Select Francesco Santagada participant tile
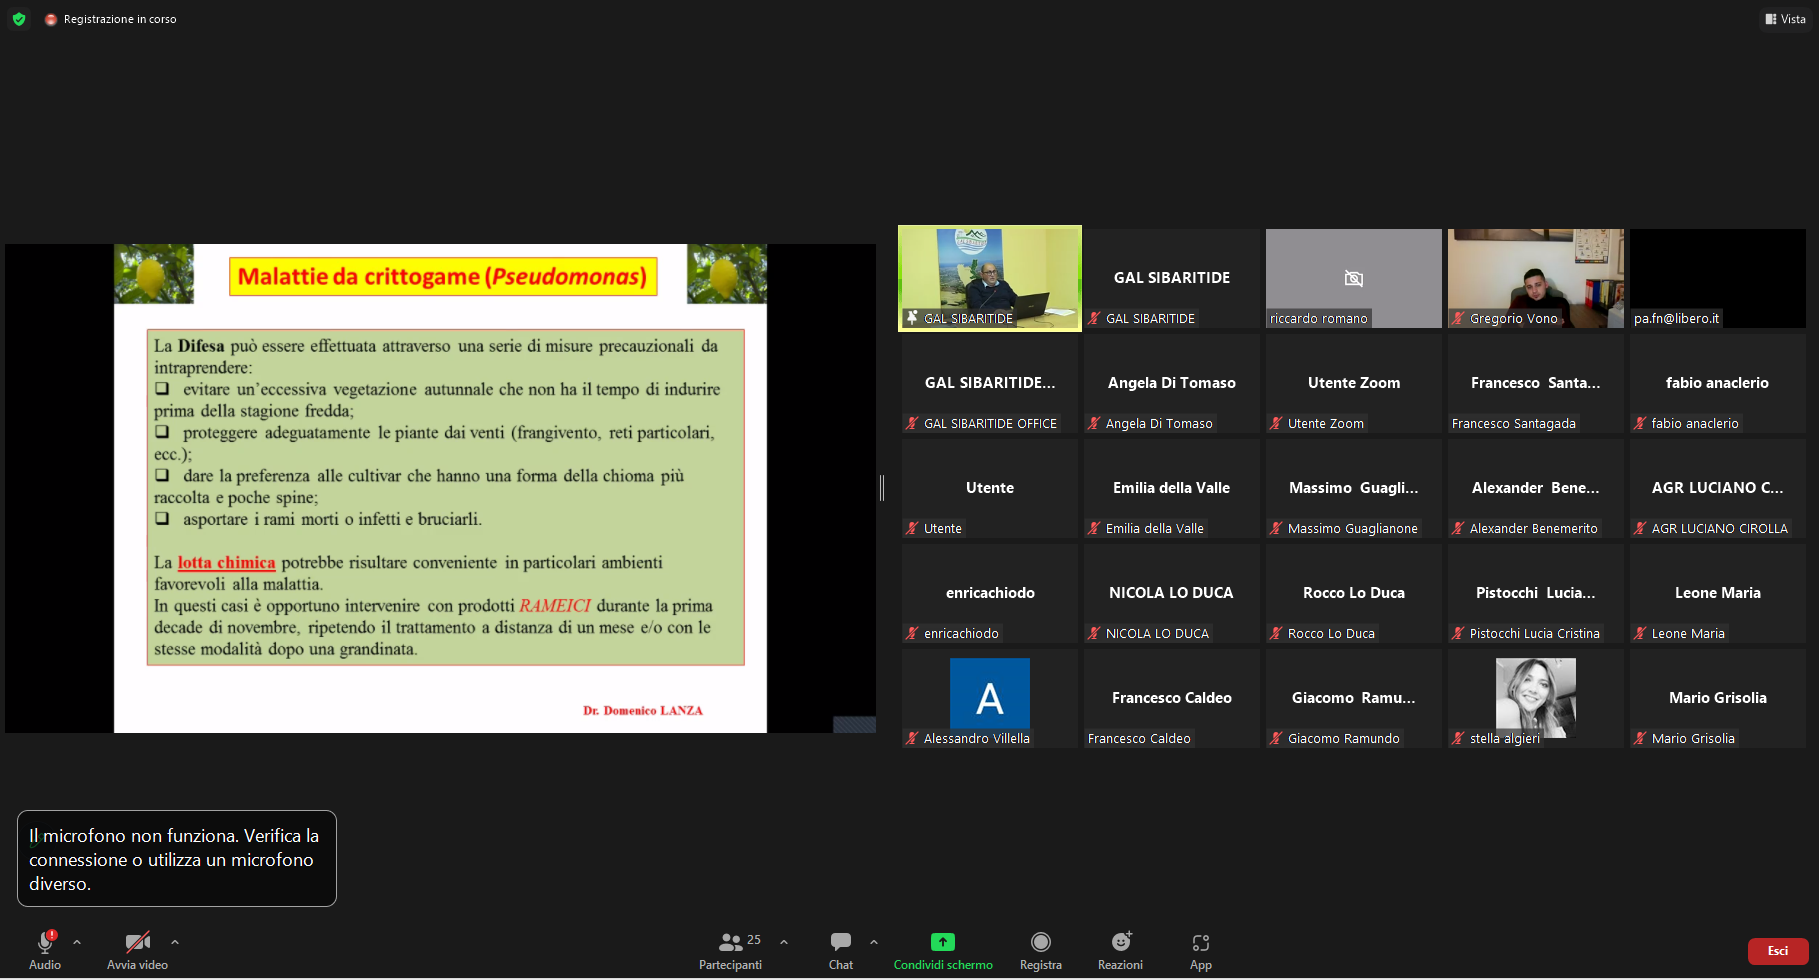Viewport: 1819px width, 980px height. [x=1536, y=383]
